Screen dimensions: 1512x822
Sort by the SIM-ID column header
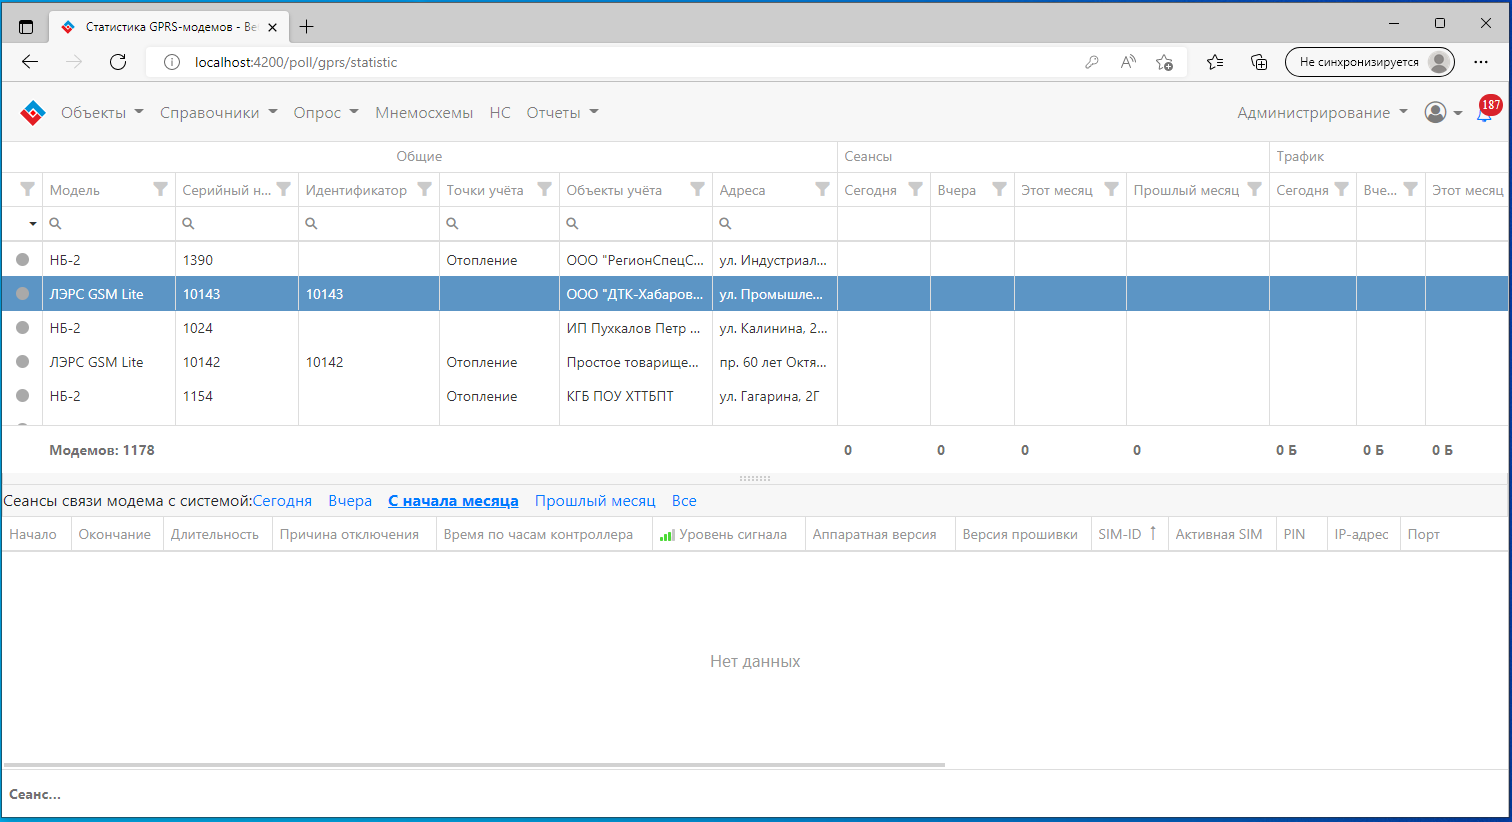coord(1119,534)
